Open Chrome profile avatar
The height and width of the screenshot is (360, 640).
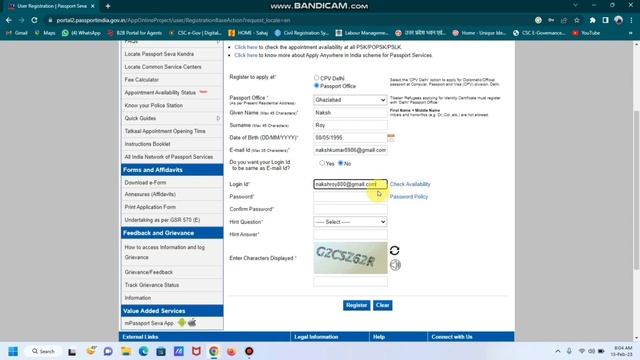tap(618, 20)
